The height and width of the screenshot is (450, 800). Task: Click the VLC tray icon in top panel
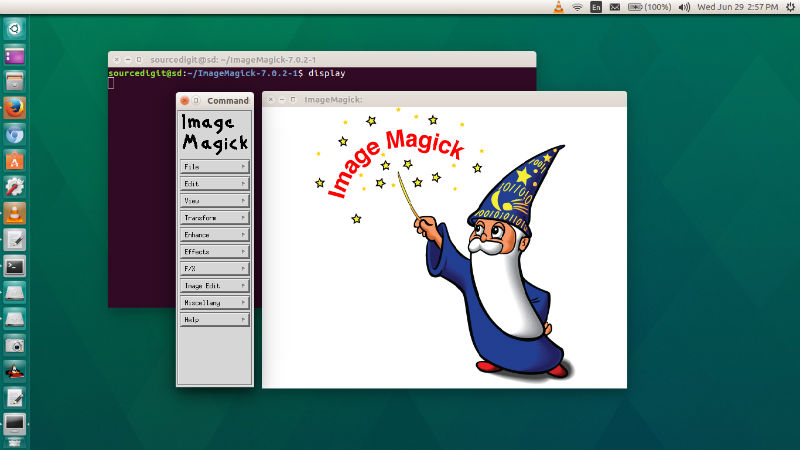[558, 7]
